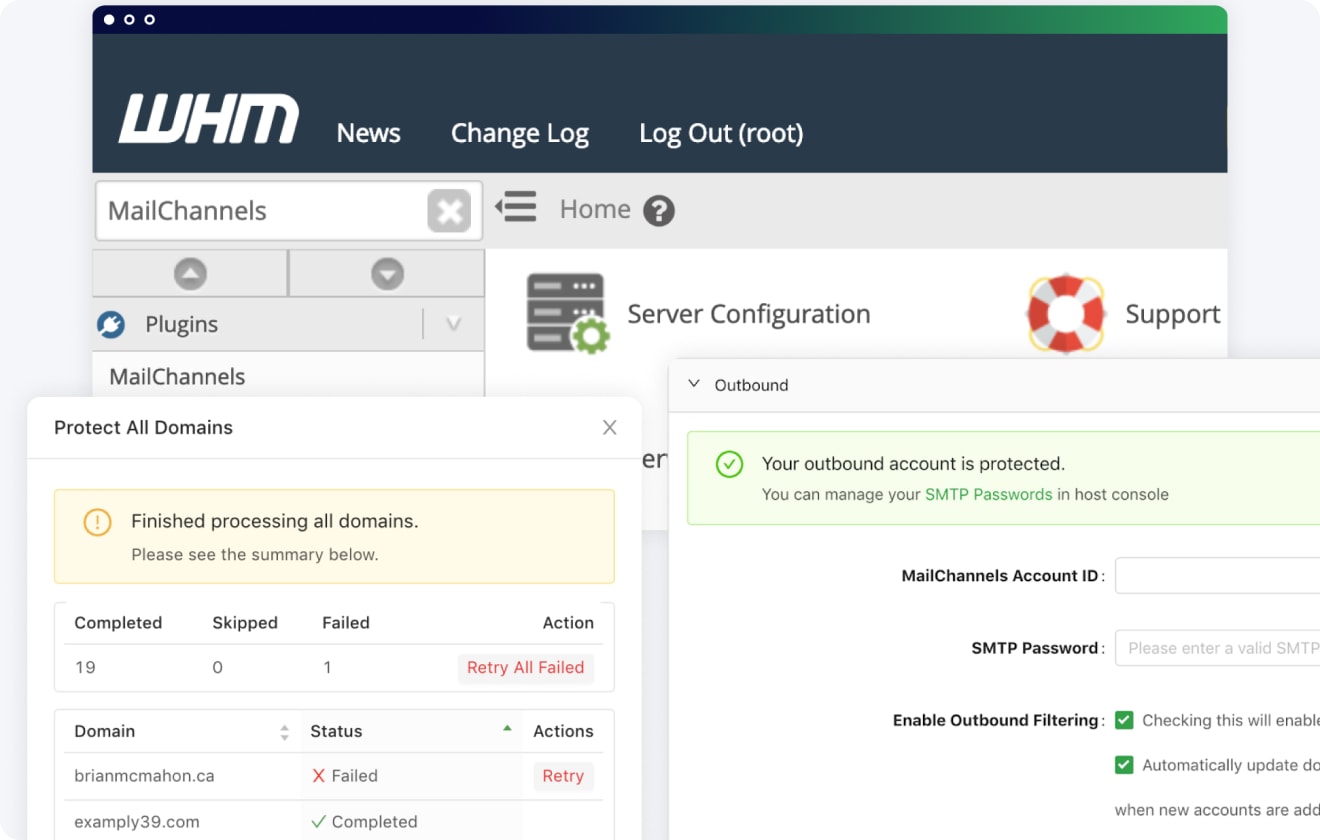Sort table by Status column arrow

[507, 728]
